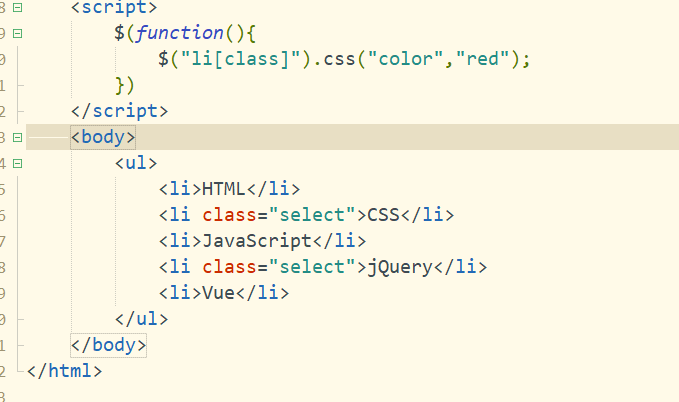
Task: Click the closing </script> tag
Action: pyautogui.click(x=120, y=111)
